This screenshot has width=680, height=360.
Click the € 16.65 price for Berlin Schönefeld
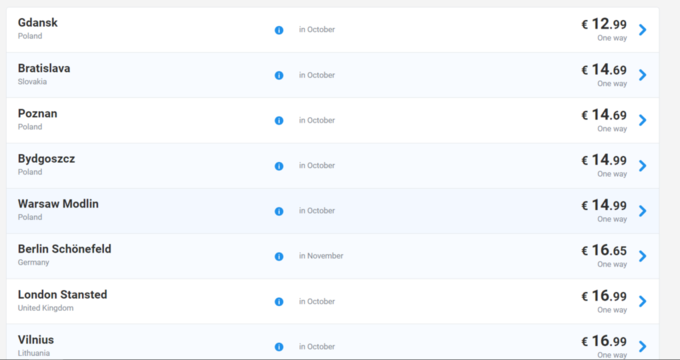click(x=604, y=250)
